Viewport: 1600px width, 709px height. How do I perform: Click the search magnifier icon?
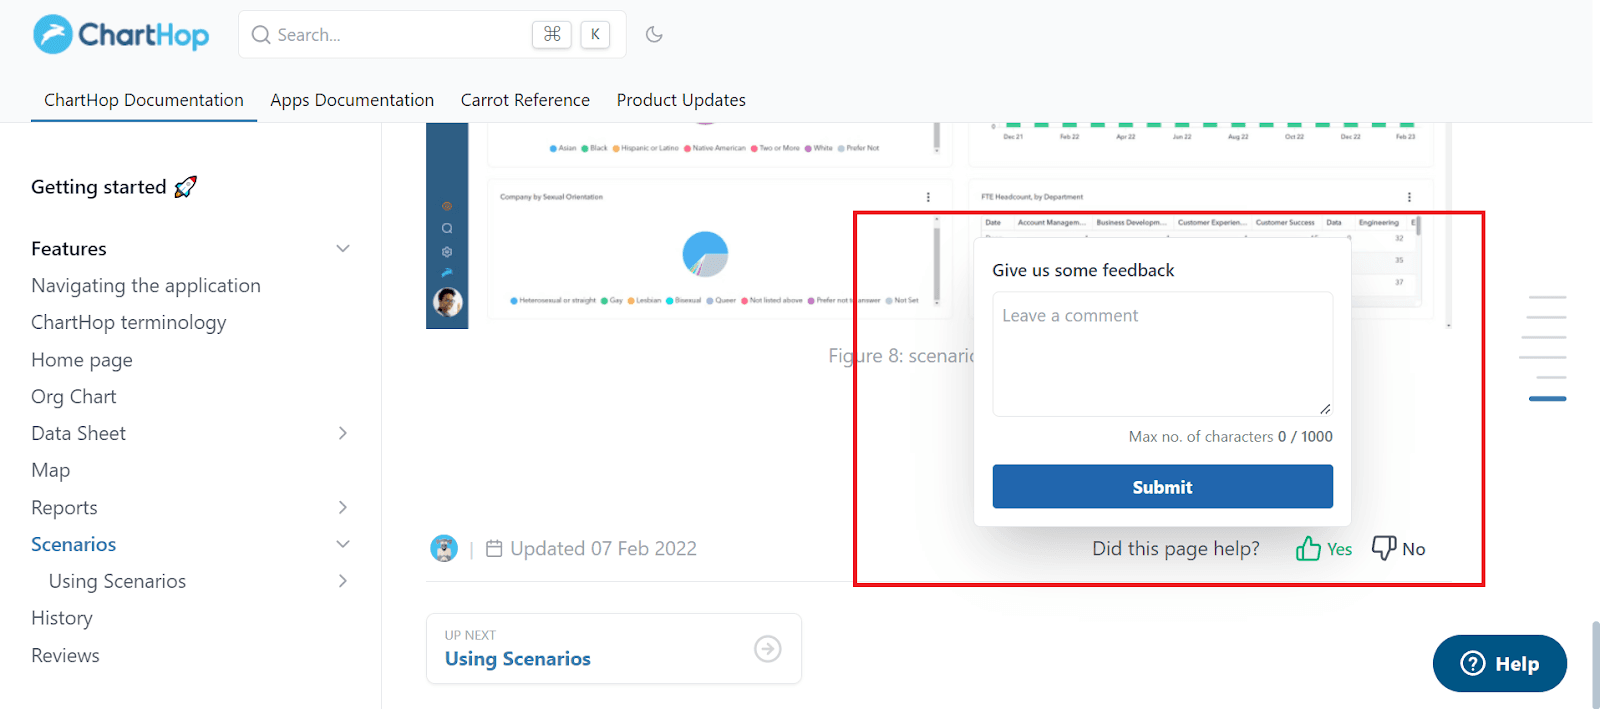tap(261, 35)
